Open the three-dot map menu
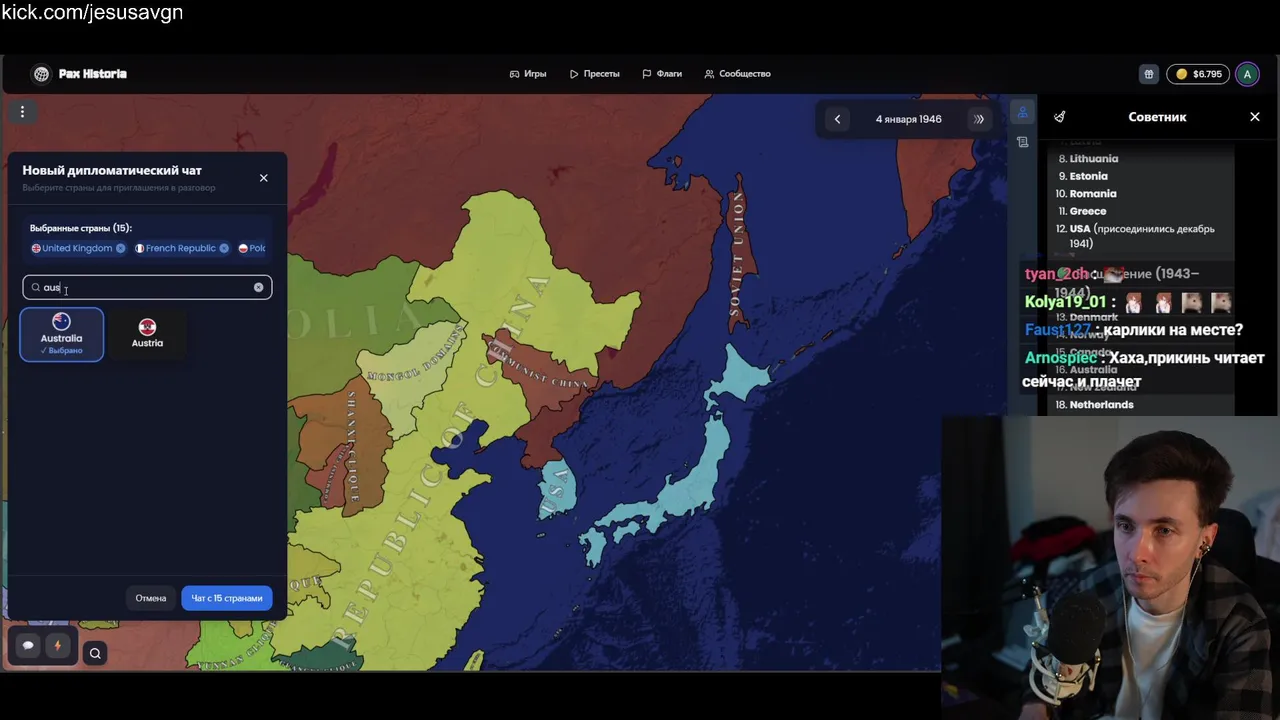Image resolution: width=1280 pixels, height=720 pixels. pos(22,112)
